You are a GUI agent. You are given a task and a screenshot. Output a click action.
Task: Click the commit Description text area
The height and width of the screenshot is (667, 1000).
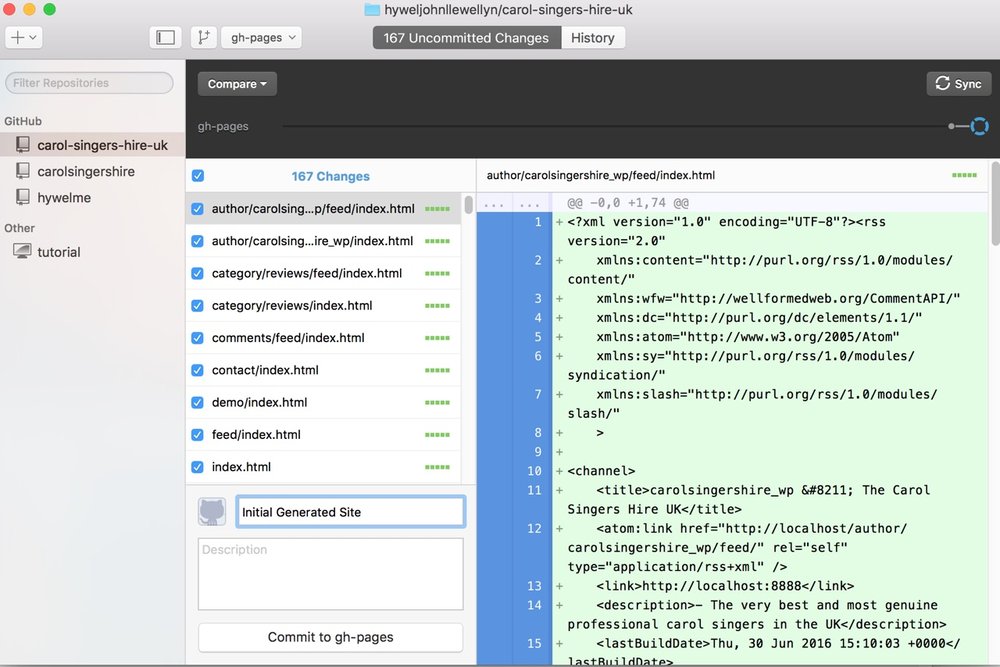[x=330, y=574]
